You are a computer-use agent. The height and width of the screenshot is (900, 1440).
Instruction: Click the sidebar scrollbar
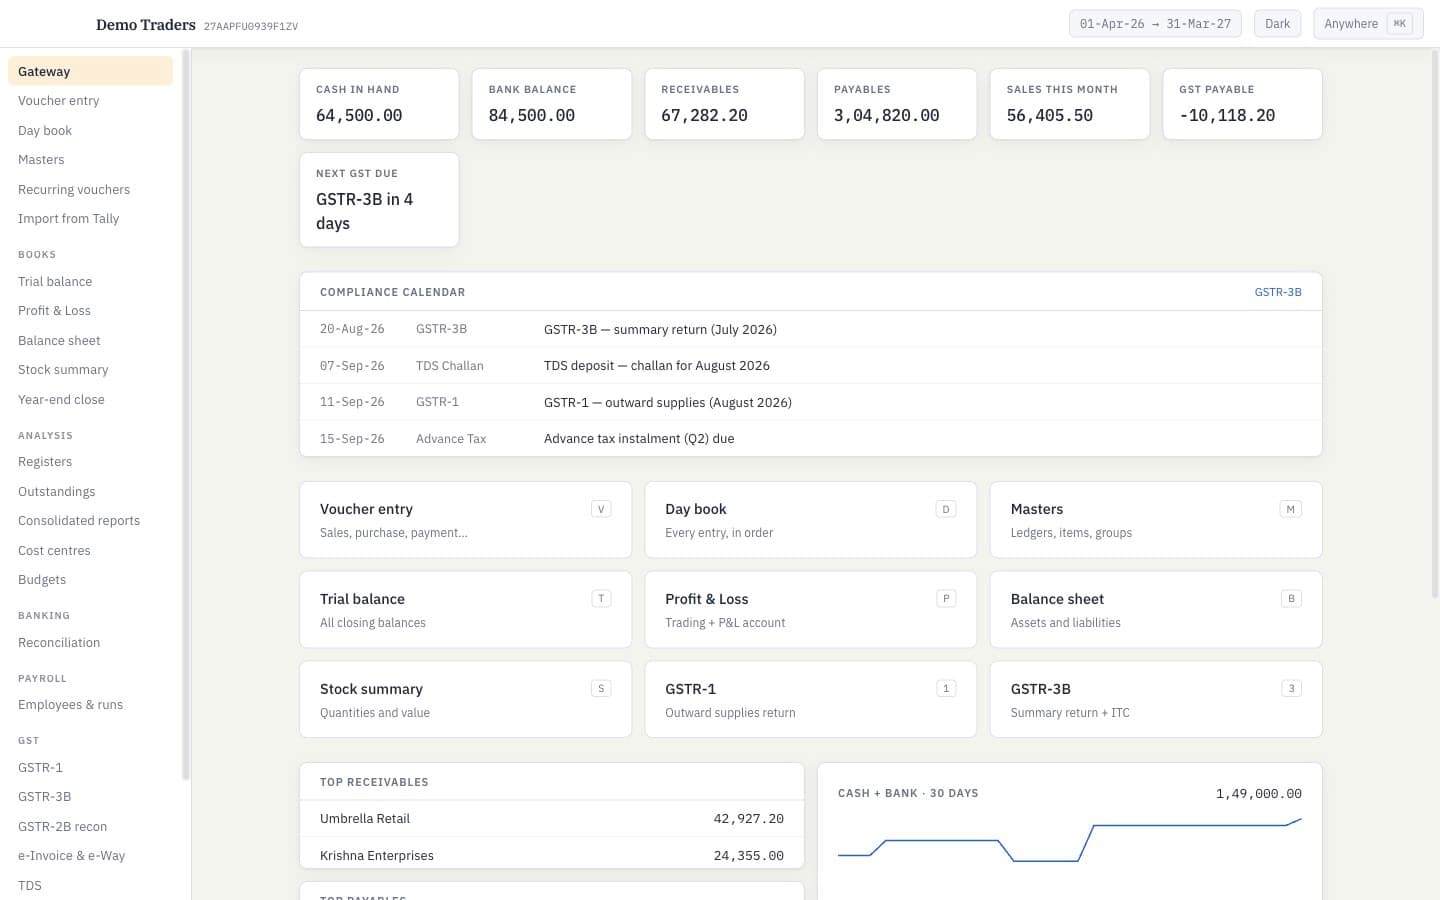(186, 414)
